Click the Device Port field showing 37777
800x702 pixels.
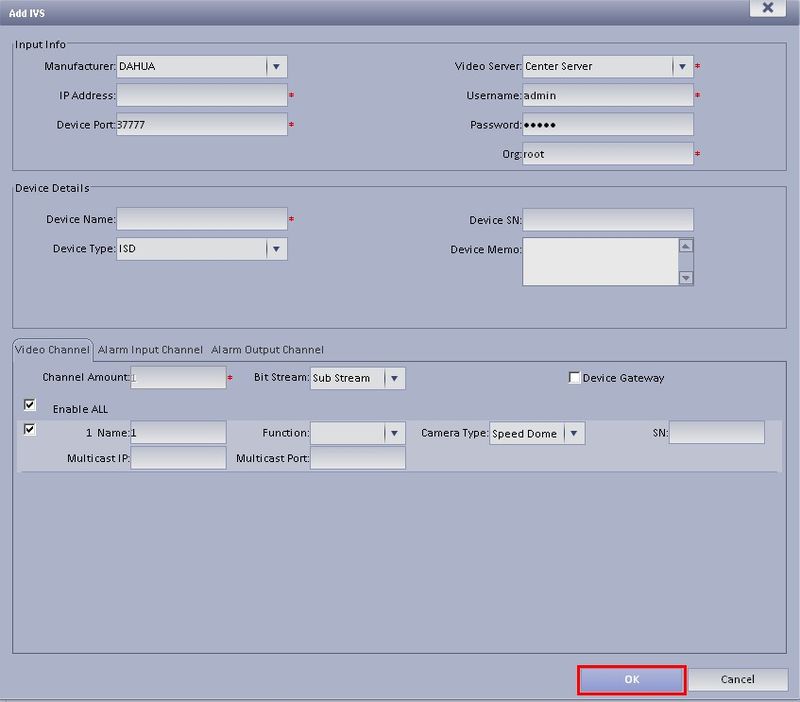click(x=202, y=124)
